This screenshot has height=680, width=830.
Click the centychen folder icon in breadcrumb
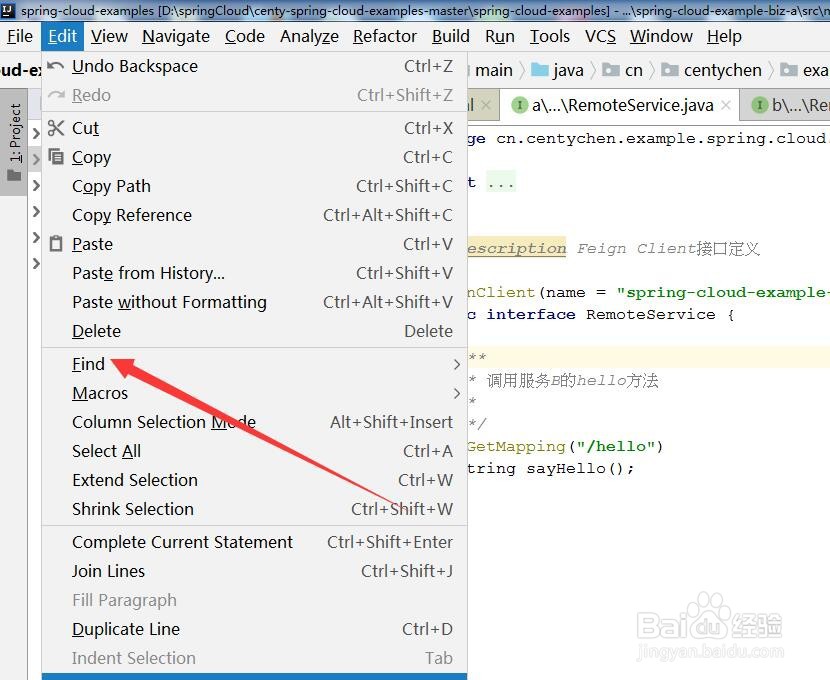[x=670, y=70]
